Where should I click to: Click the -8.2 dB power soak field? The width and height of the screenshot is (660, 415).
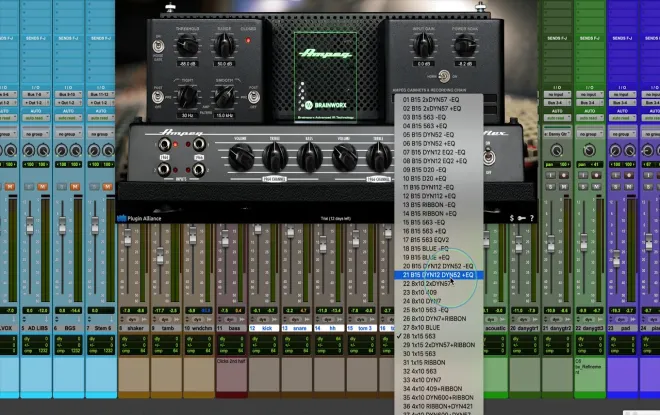pyautogui.click(x=465, y=64)
